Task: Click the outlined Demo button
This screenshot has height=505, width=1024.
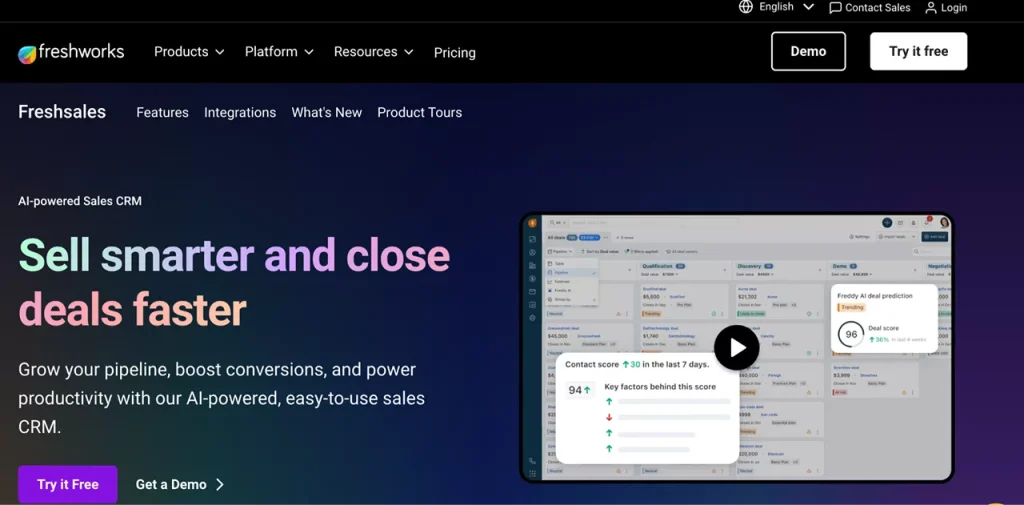Action: [x=808, y=51]
